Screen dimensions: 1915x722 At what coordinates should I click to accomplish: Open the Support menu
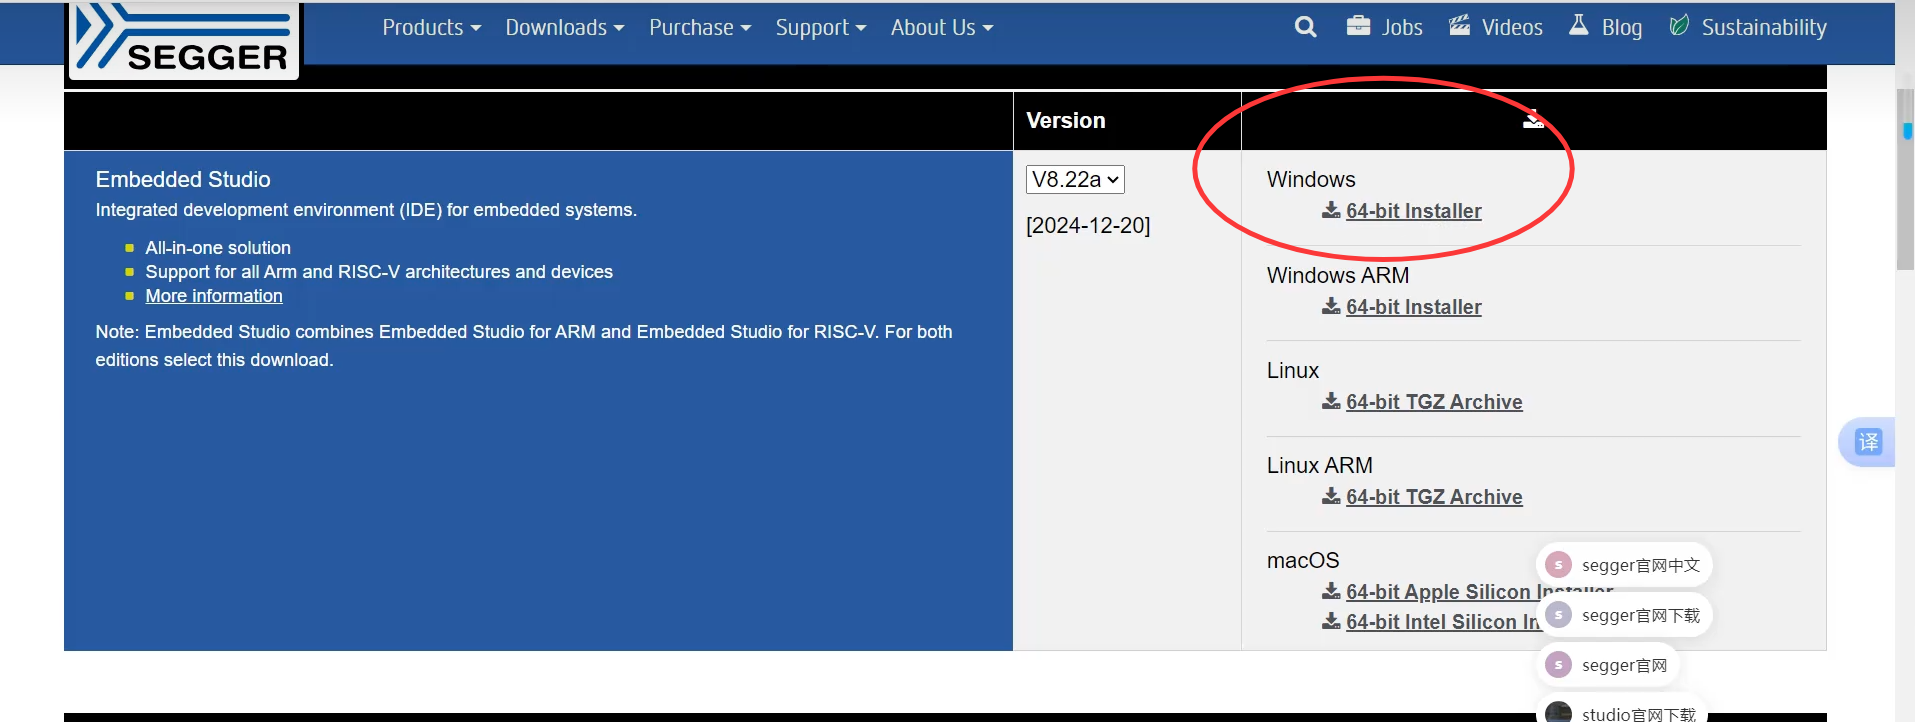pos(820,28)
